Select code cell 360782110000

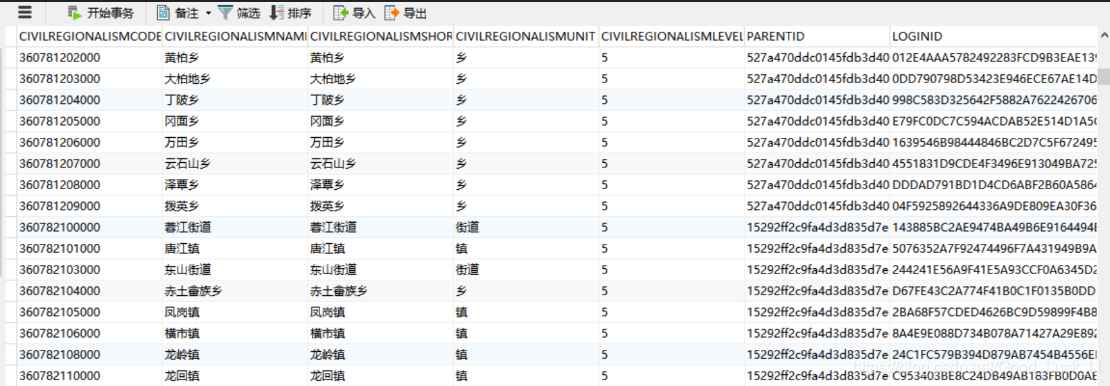pos(89,375)
